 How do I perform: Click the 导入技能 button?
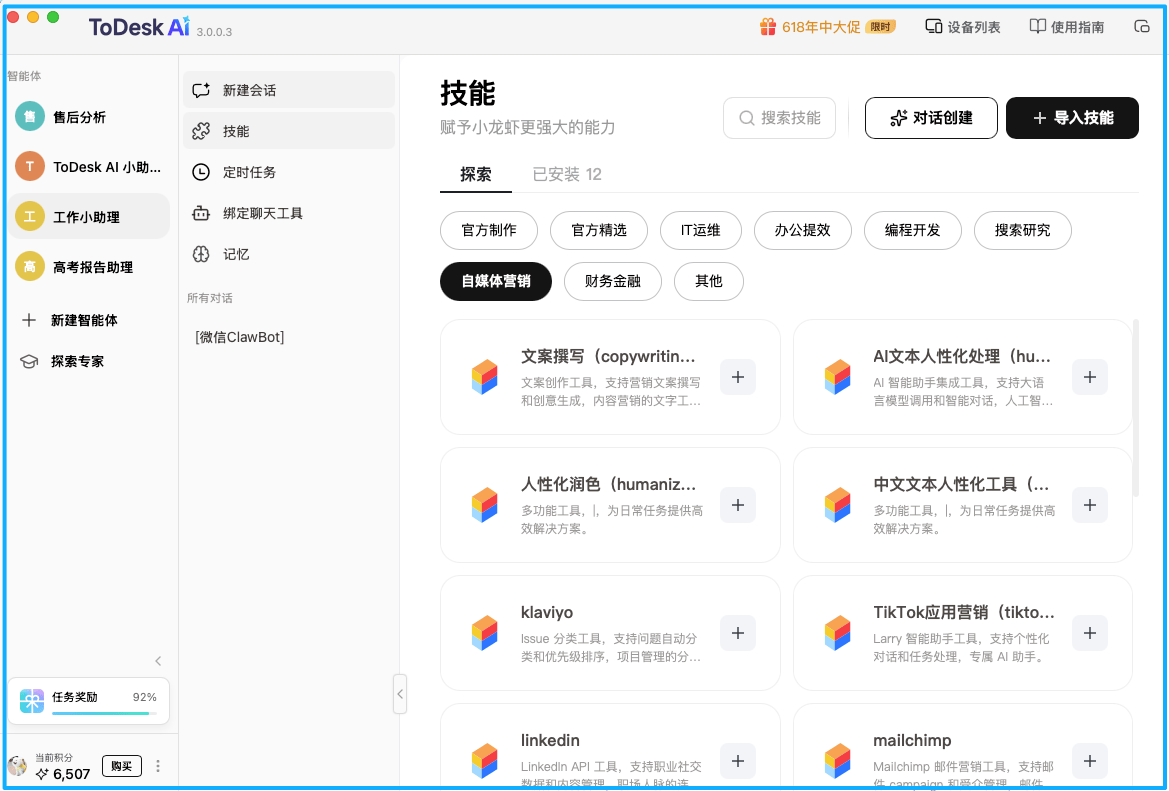point(1072,118)
